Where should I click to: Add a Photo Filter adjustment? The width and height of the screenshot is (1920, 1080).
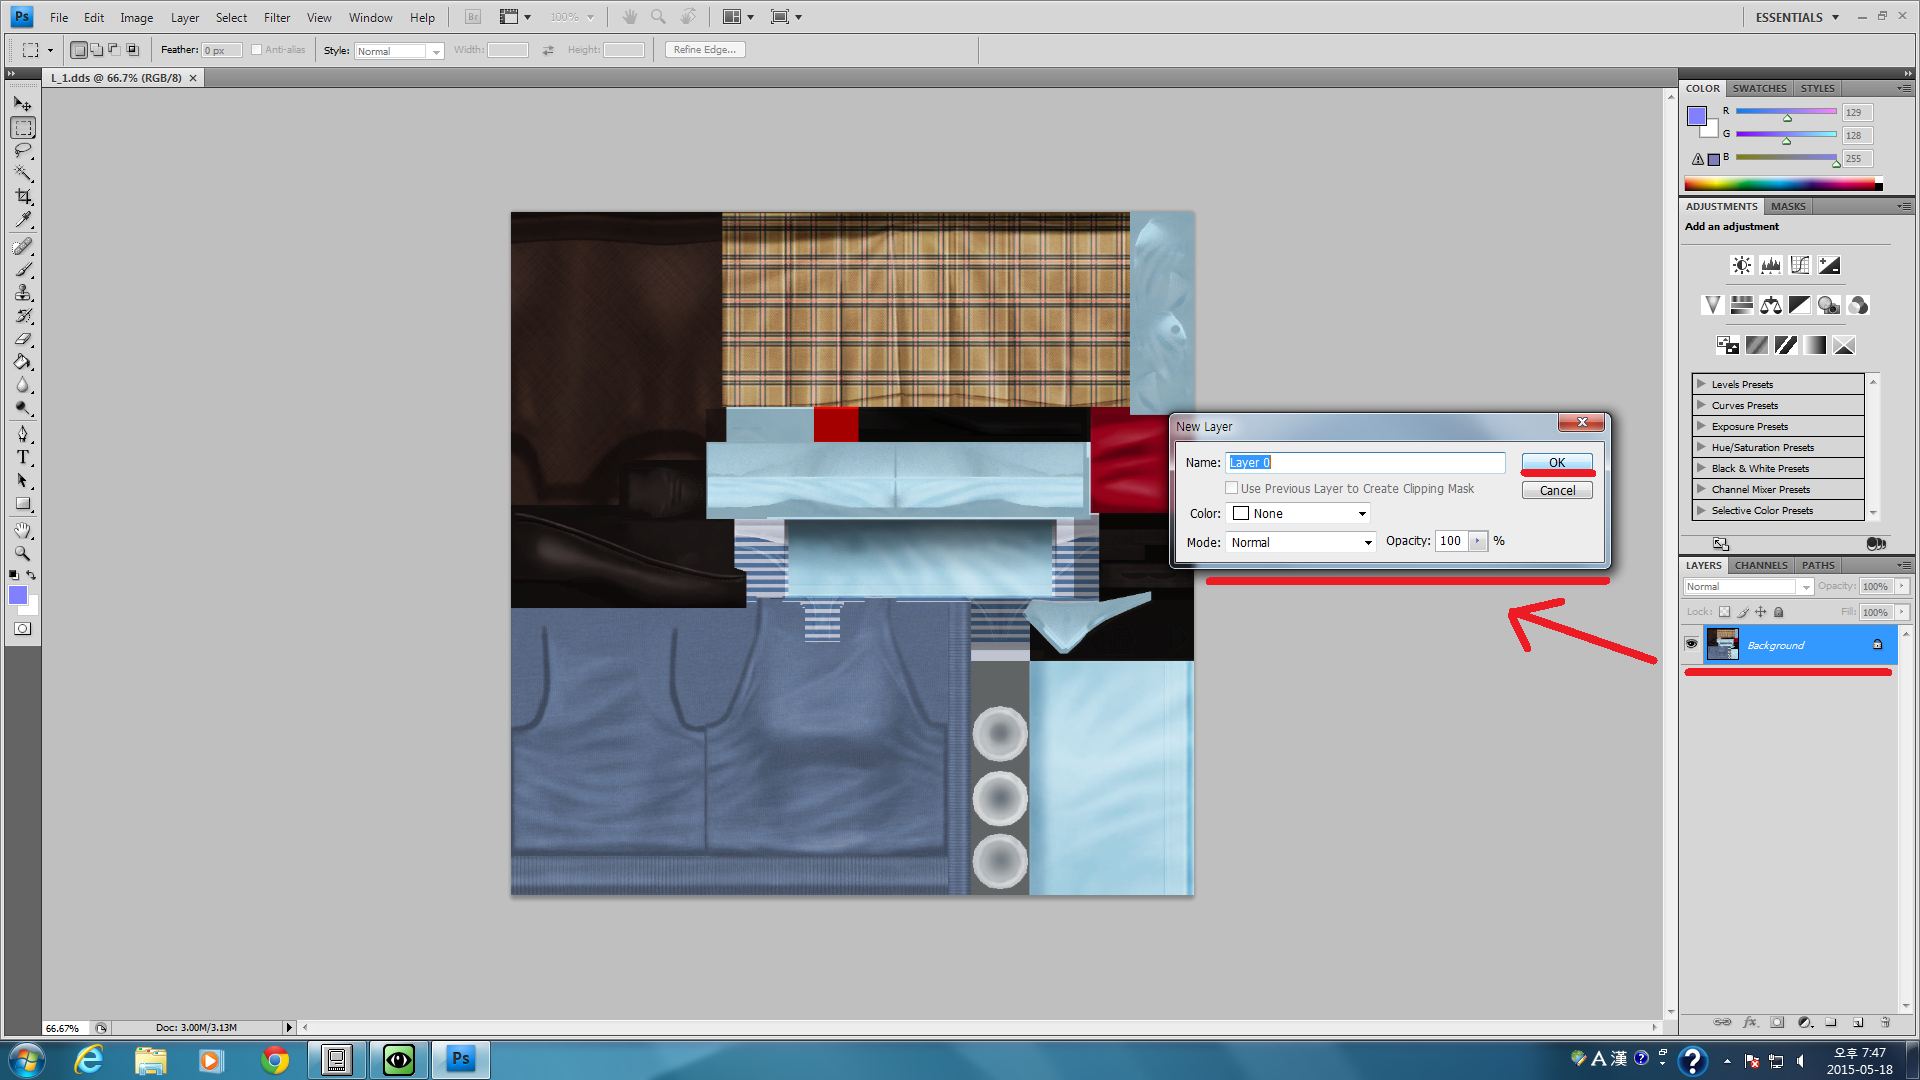pyautogui.click(x=1829, y=305)
